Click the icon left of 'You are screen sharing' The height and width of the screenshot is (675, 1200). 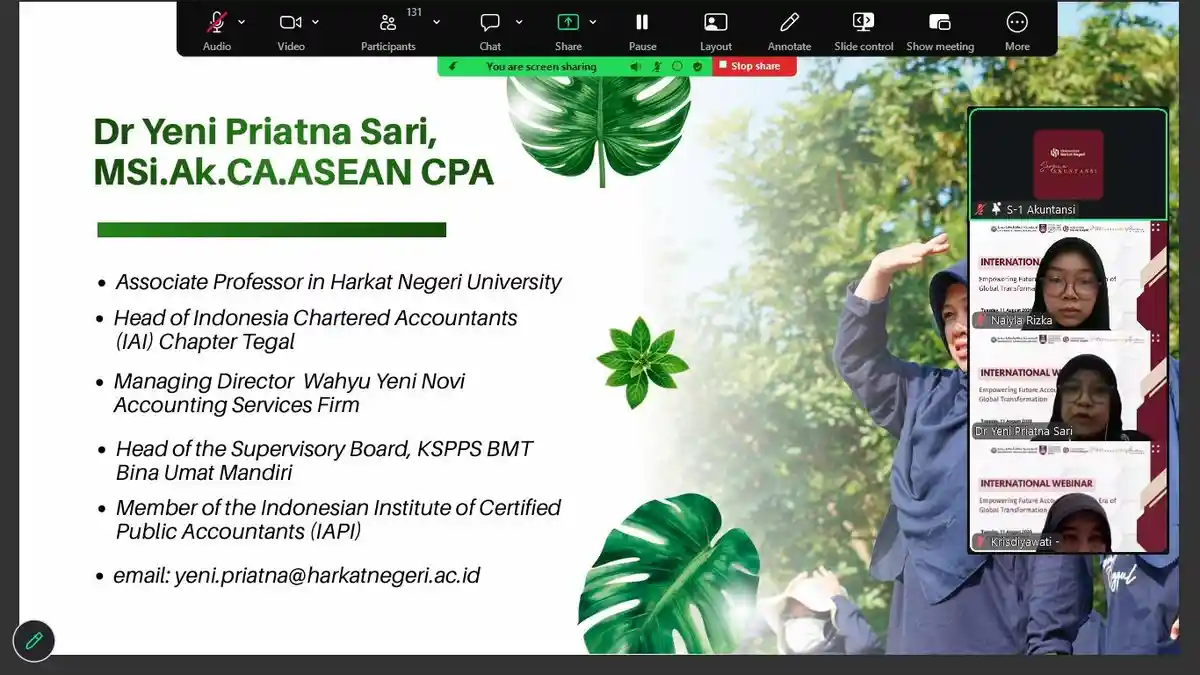(453, 66)
